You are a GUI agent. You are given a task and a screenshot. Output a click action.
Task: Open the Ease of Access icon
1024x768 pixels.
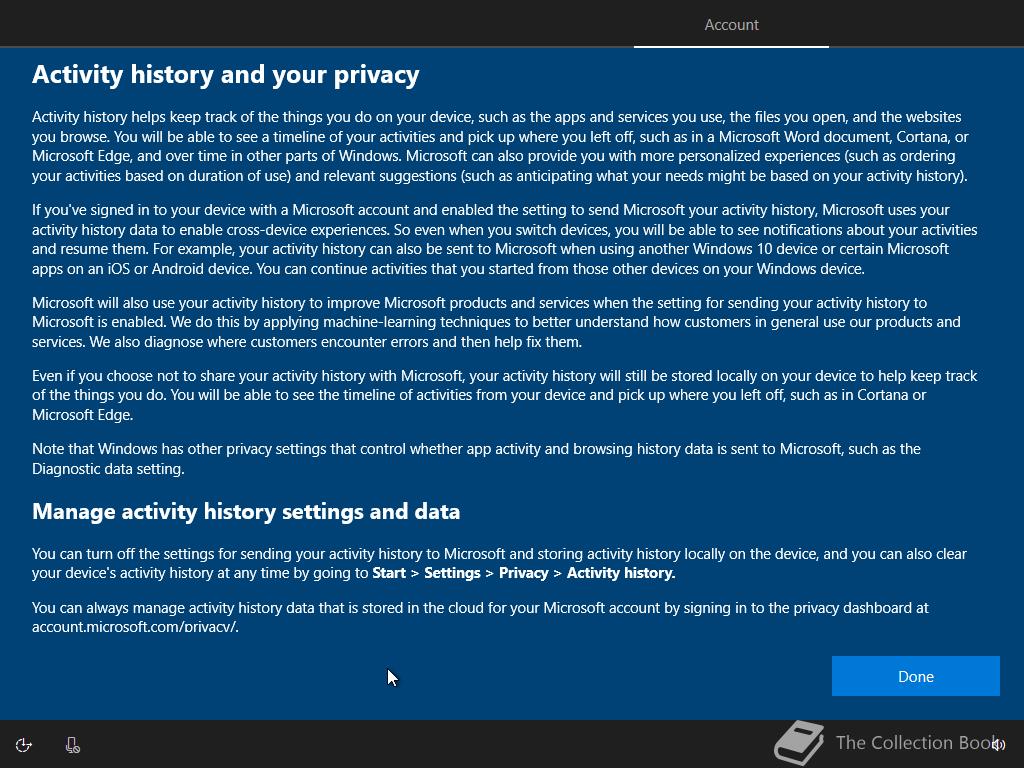(24, 745)
